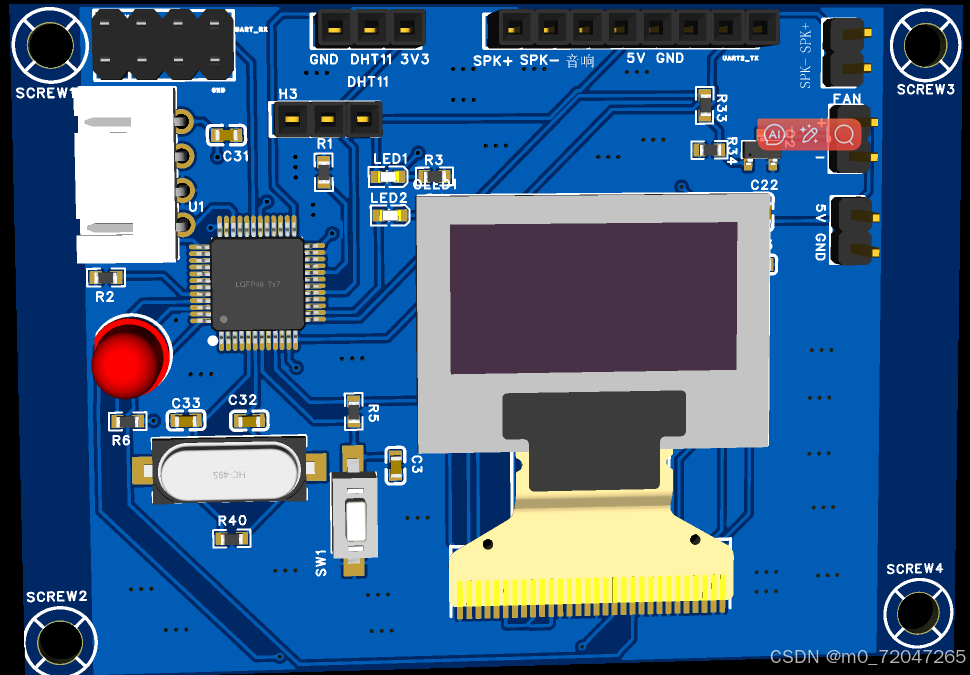This screenshot has height=675, width=970.
Task: Click the FAN connector label
Action: [x=846, y=99]
